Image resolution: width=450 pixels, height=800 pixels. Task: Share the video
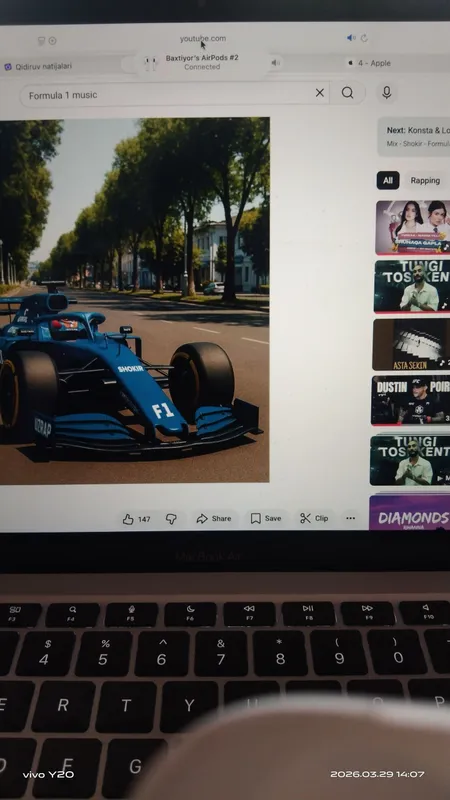coord(214,518)
